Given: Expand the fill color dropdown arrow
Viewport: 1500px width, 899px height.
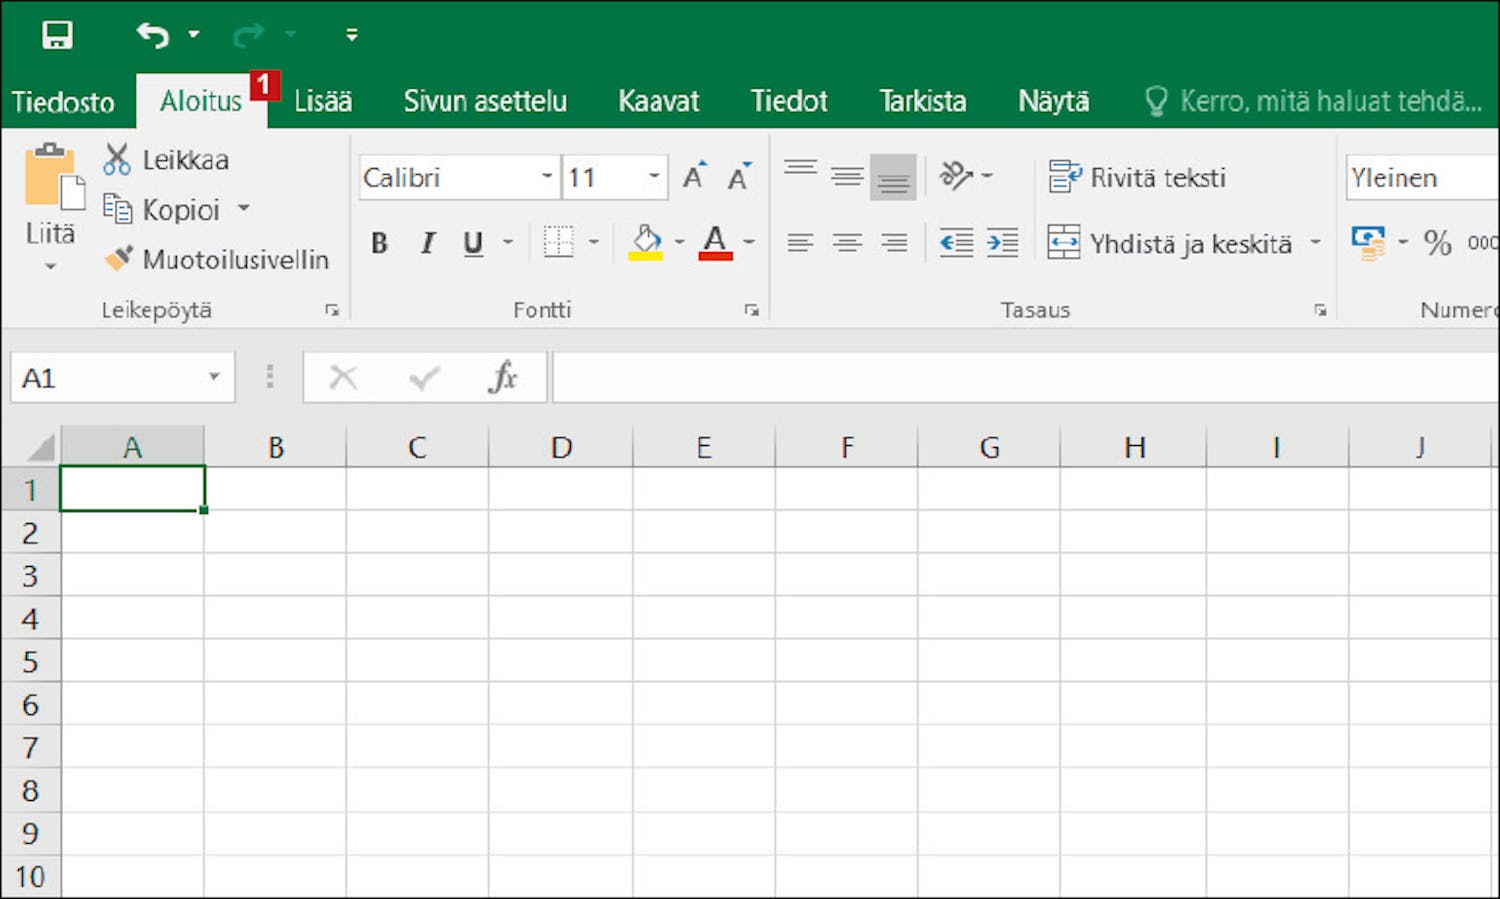Looking at the screenshot, I should (680, 242).
